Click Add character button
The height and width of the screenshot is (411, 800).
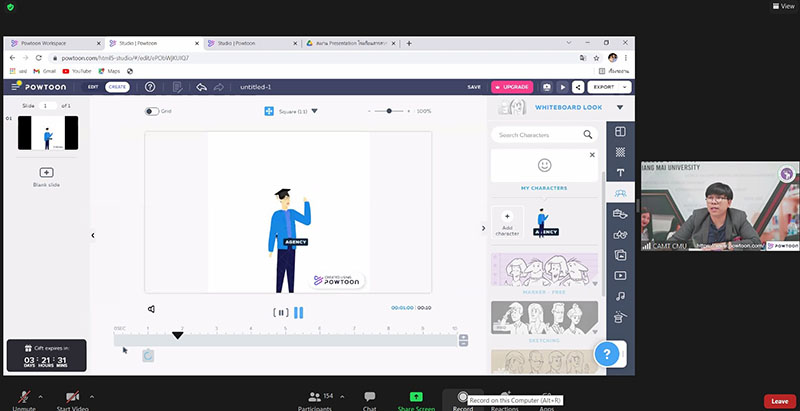click(x=507, y=222)
